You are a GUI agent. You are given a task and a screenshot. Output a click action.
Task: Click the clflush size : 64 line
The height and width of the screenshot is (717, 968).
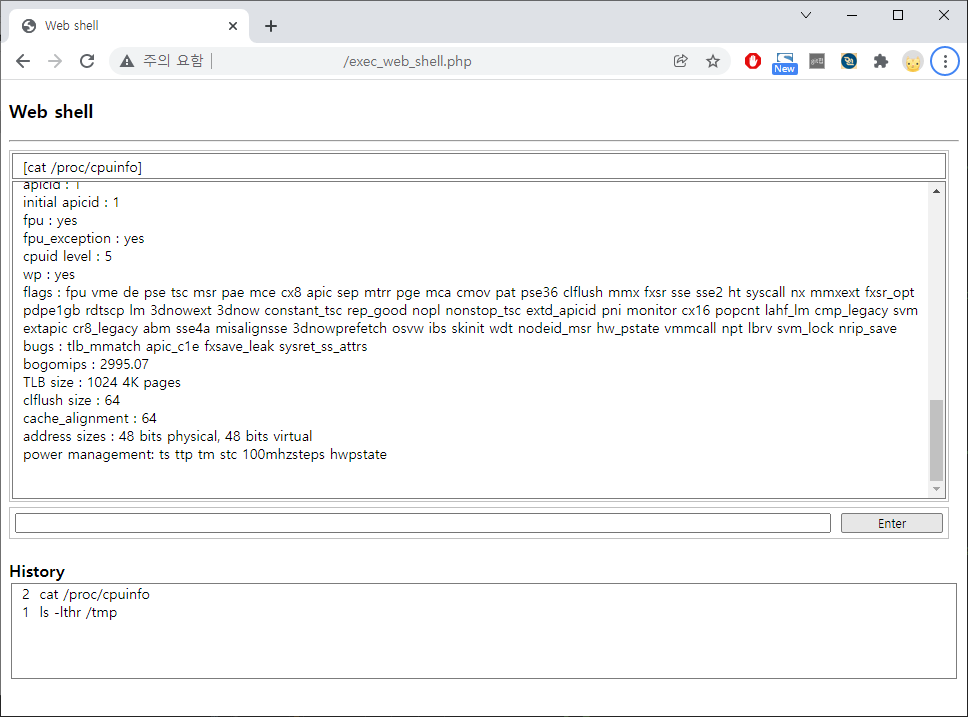72,400
